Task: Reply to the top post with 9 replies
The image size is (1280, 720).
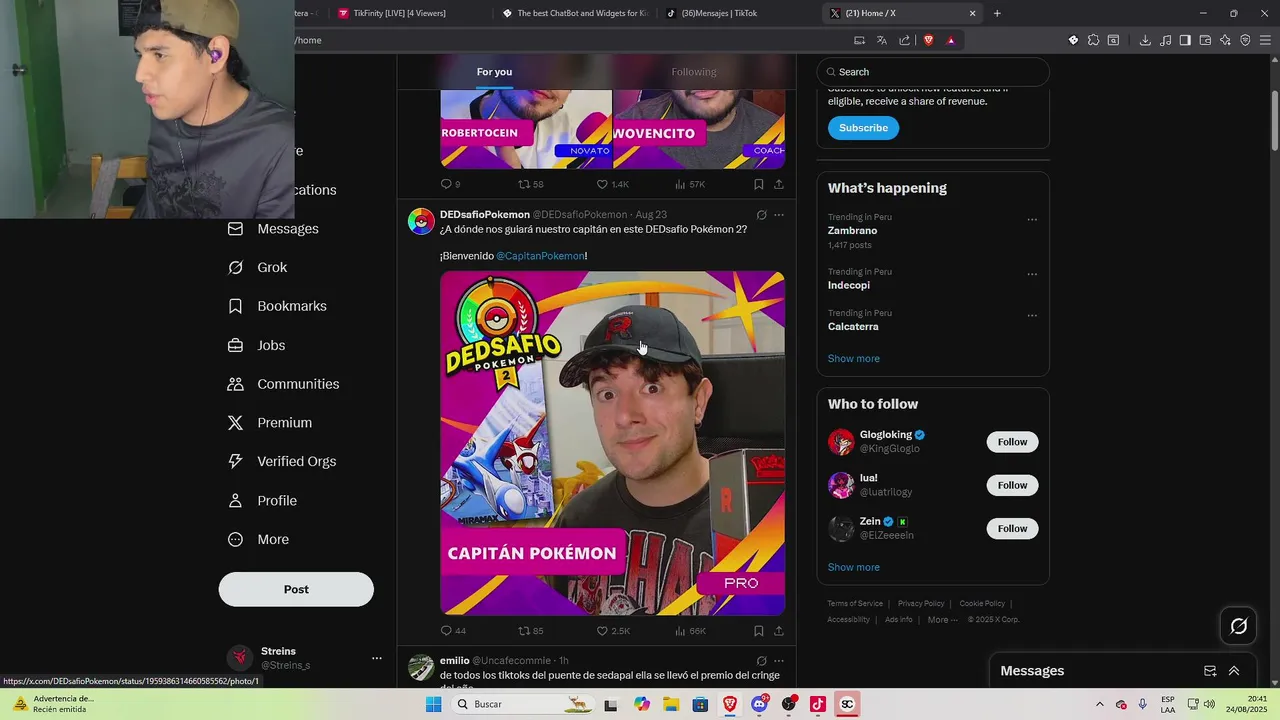Action: point(451,184)
